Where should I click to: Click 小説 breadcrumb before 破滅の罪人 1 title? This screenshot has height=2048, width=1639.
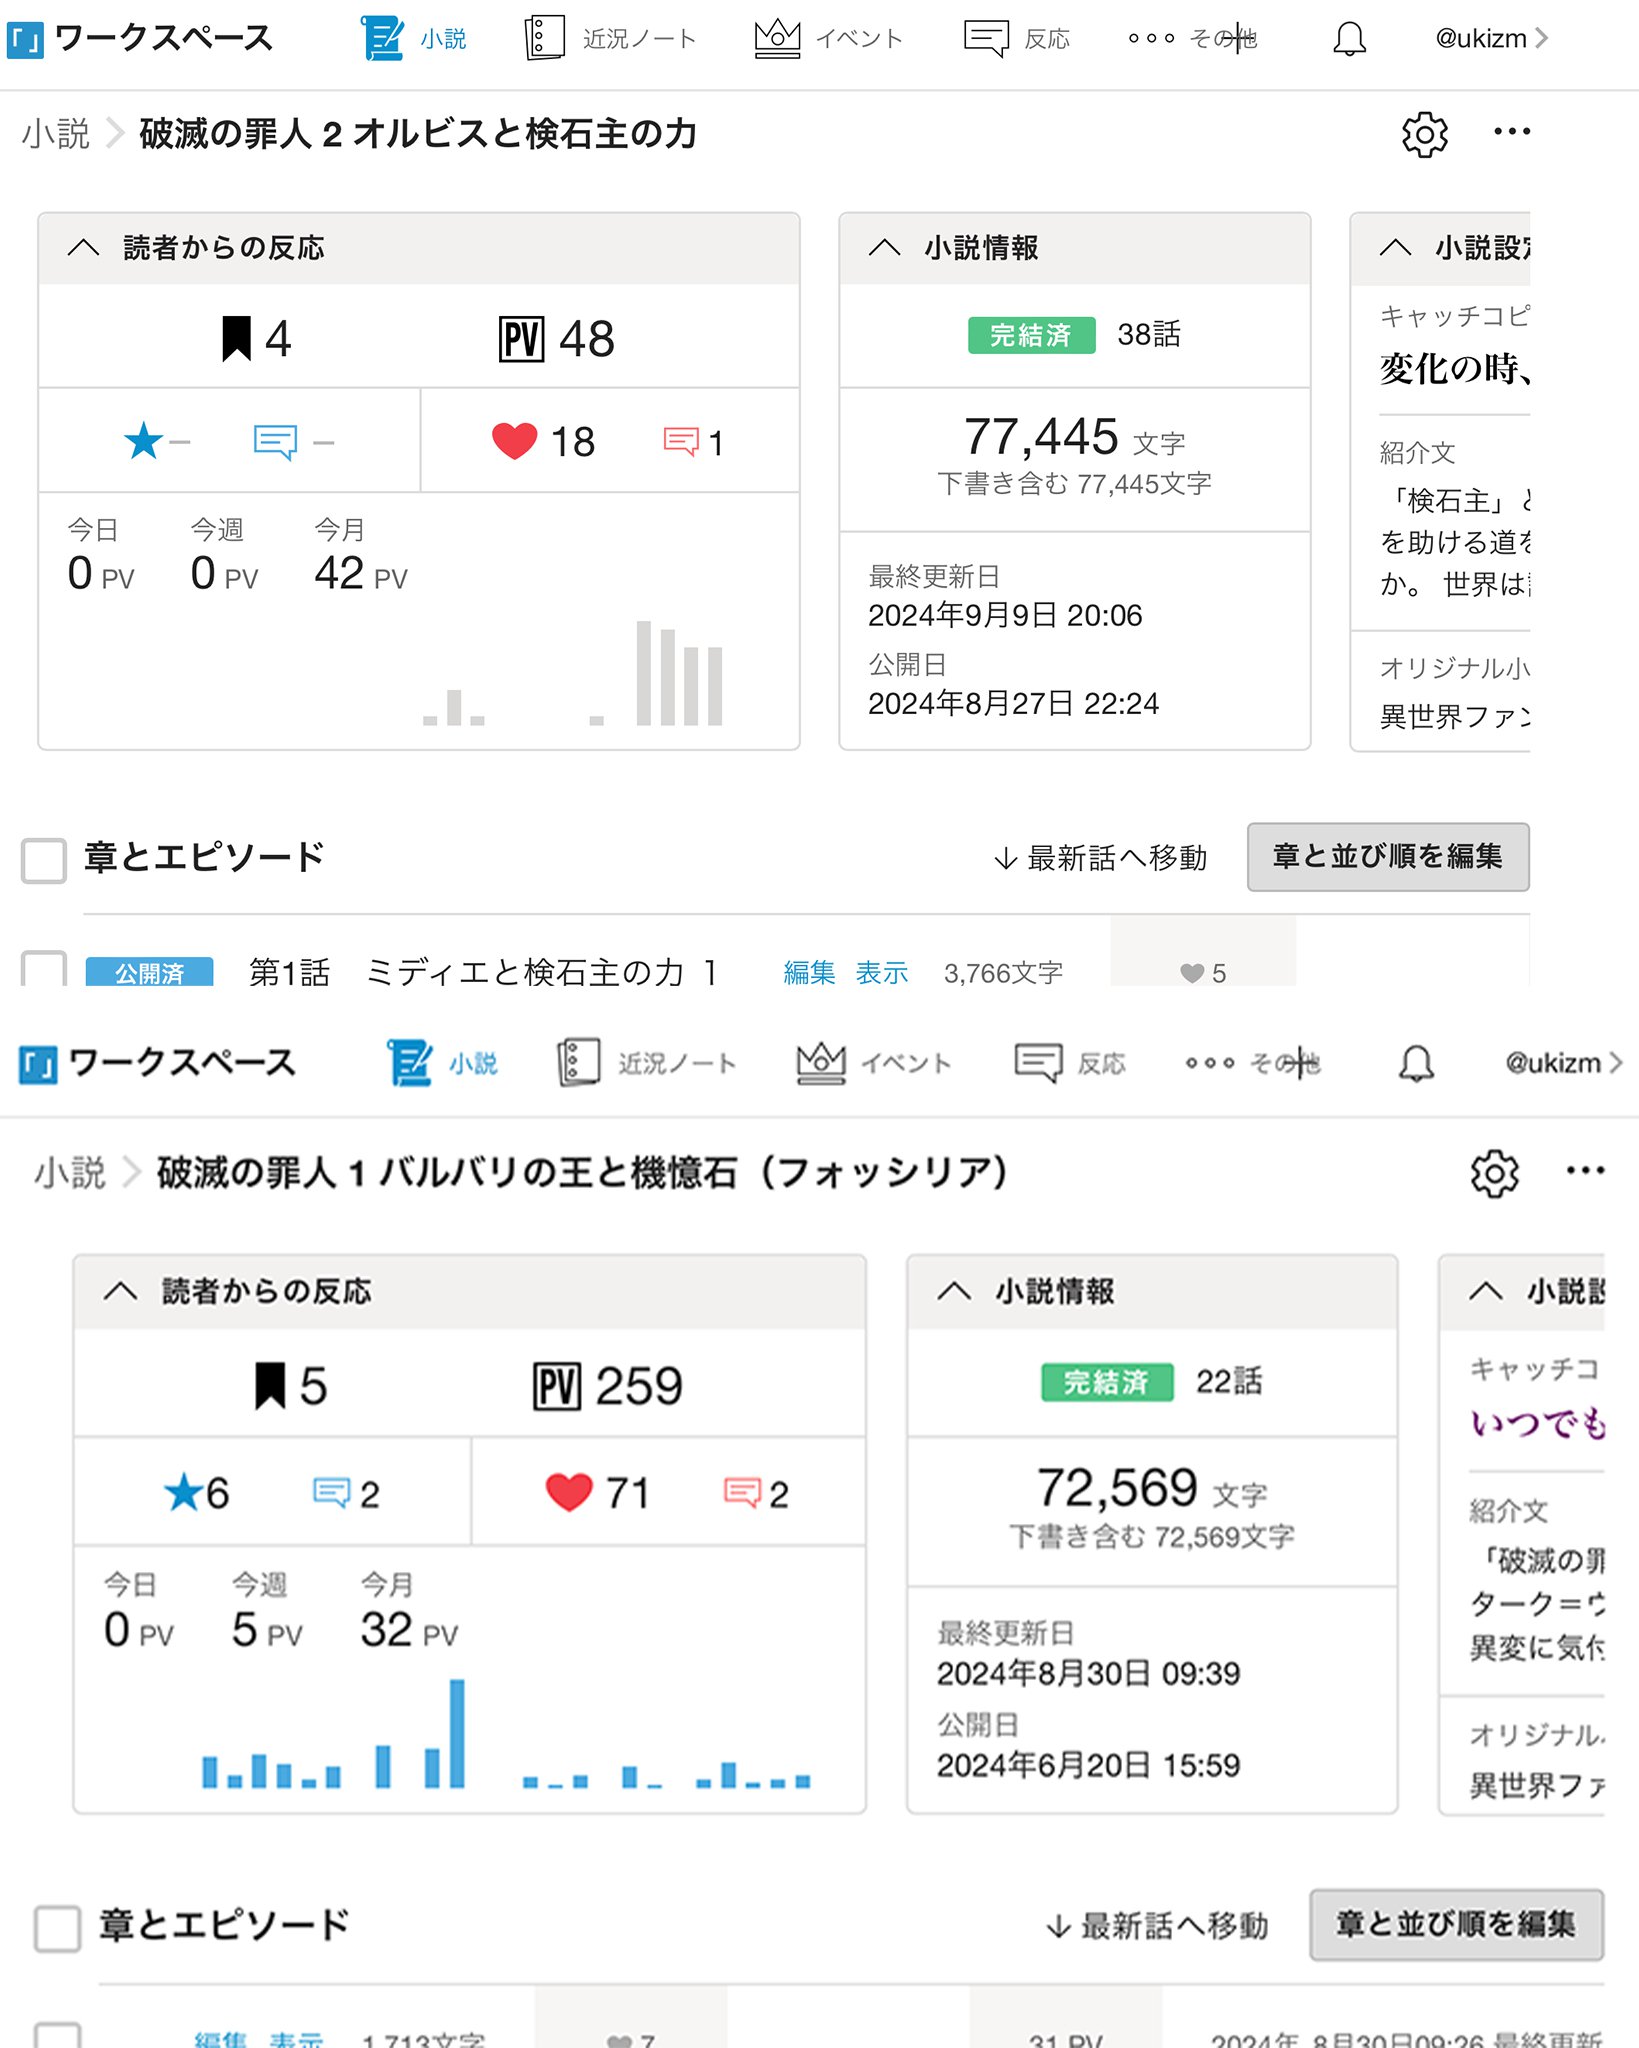point(70,1172)
